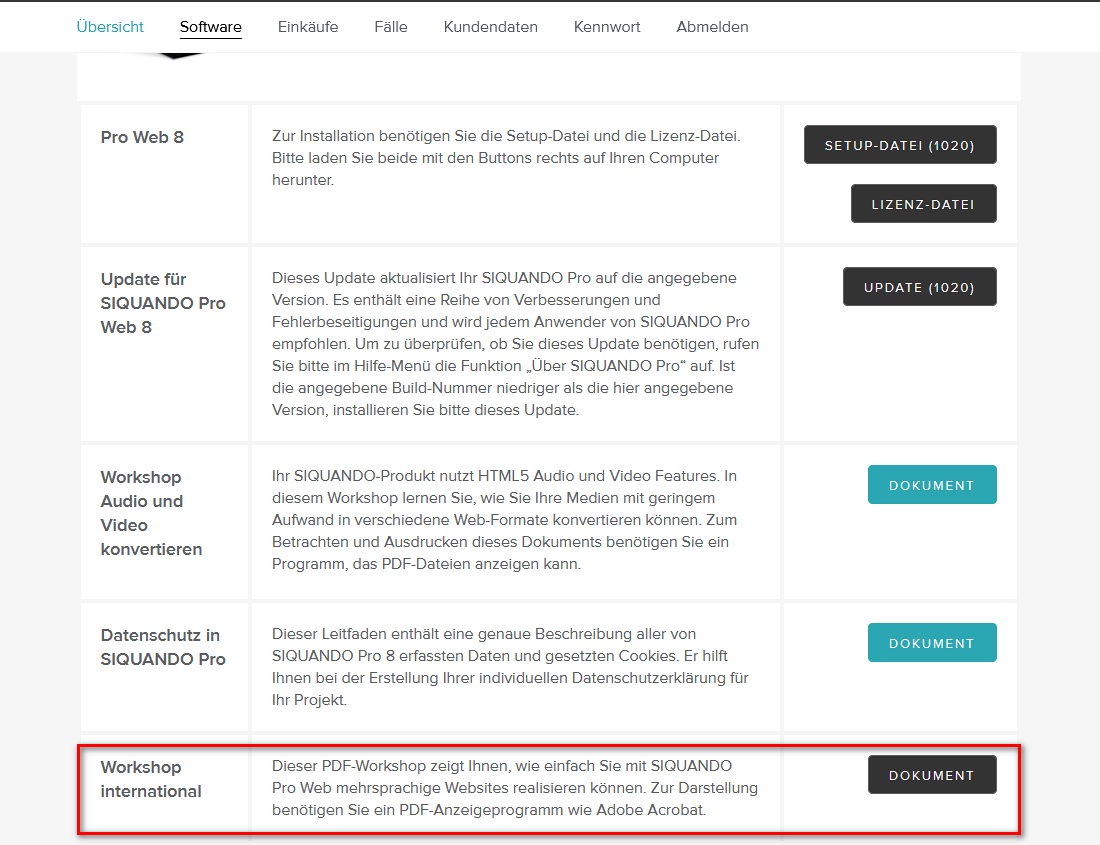Open DOKUMENT for Workshop international
The width and height of the screenshot is (1100, 845).
[932, 775]
